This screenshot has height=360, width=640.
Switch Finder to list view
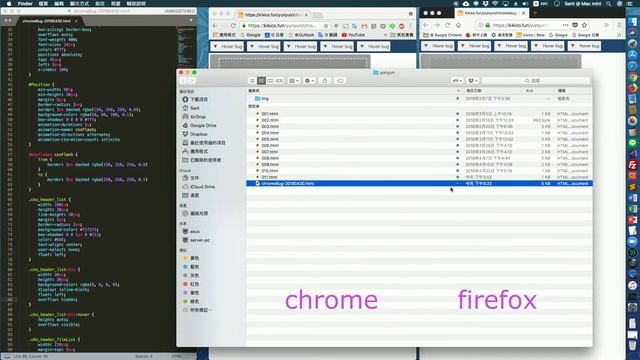click(261, 81)
